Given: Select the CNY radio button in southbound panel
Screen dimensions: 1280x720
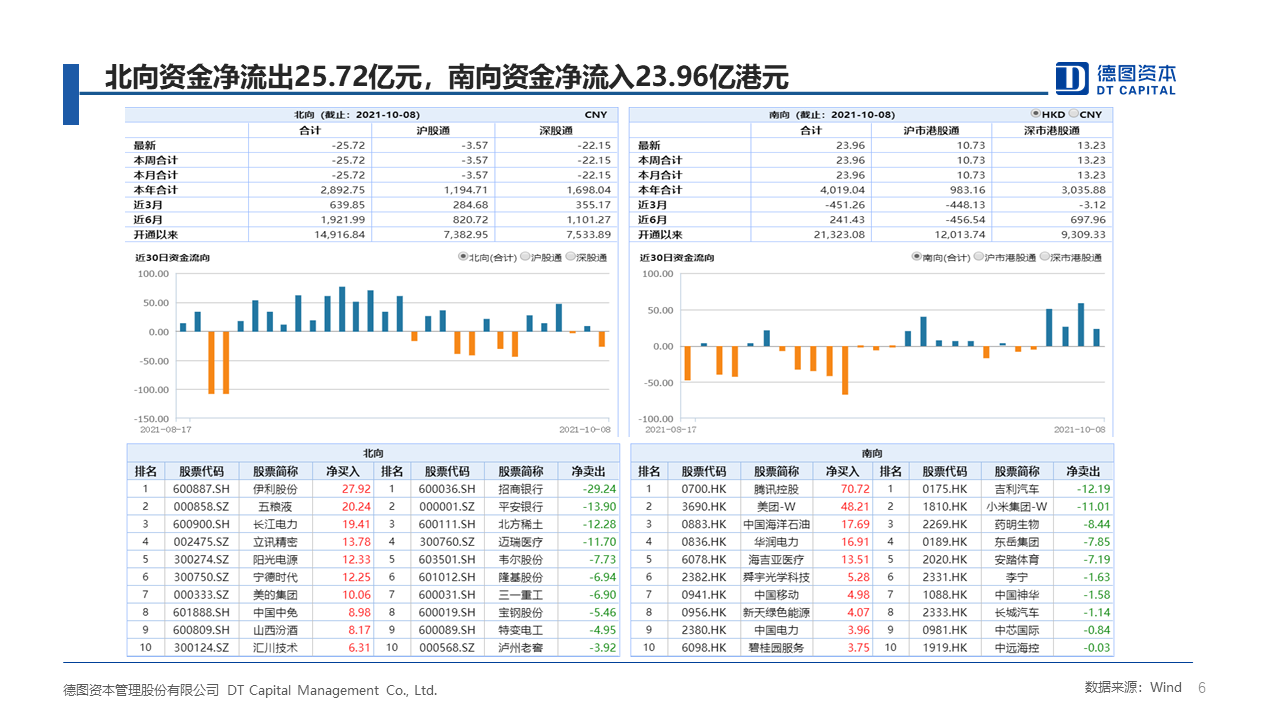Looking at the screenshot, I should (x=1074, y=114).
